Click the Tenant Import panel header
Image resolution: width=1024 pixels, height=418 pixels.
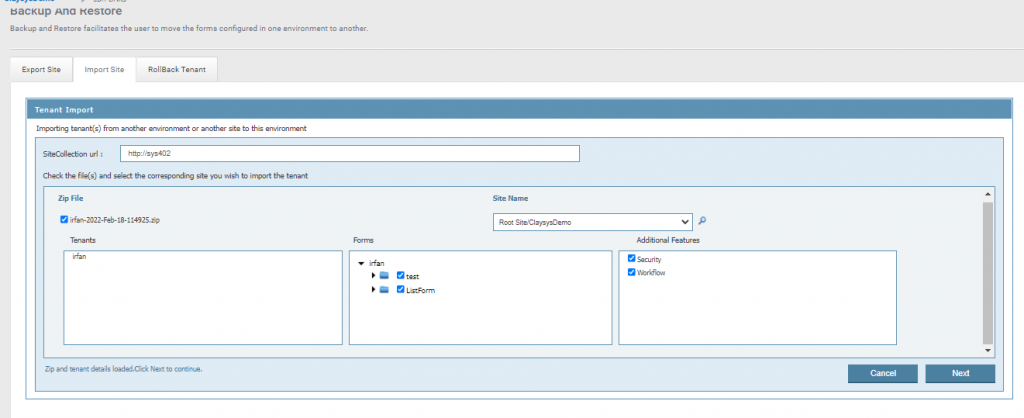519,110
